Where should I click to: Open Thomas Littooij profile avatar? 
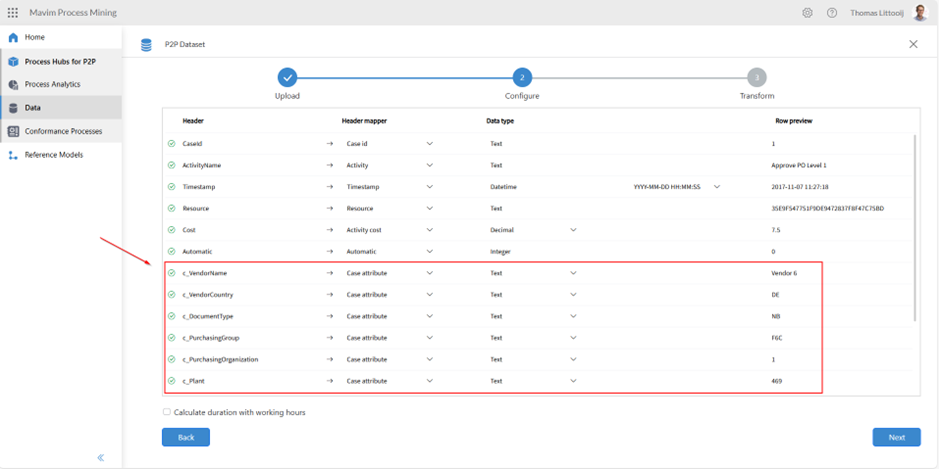pos(921,13)
